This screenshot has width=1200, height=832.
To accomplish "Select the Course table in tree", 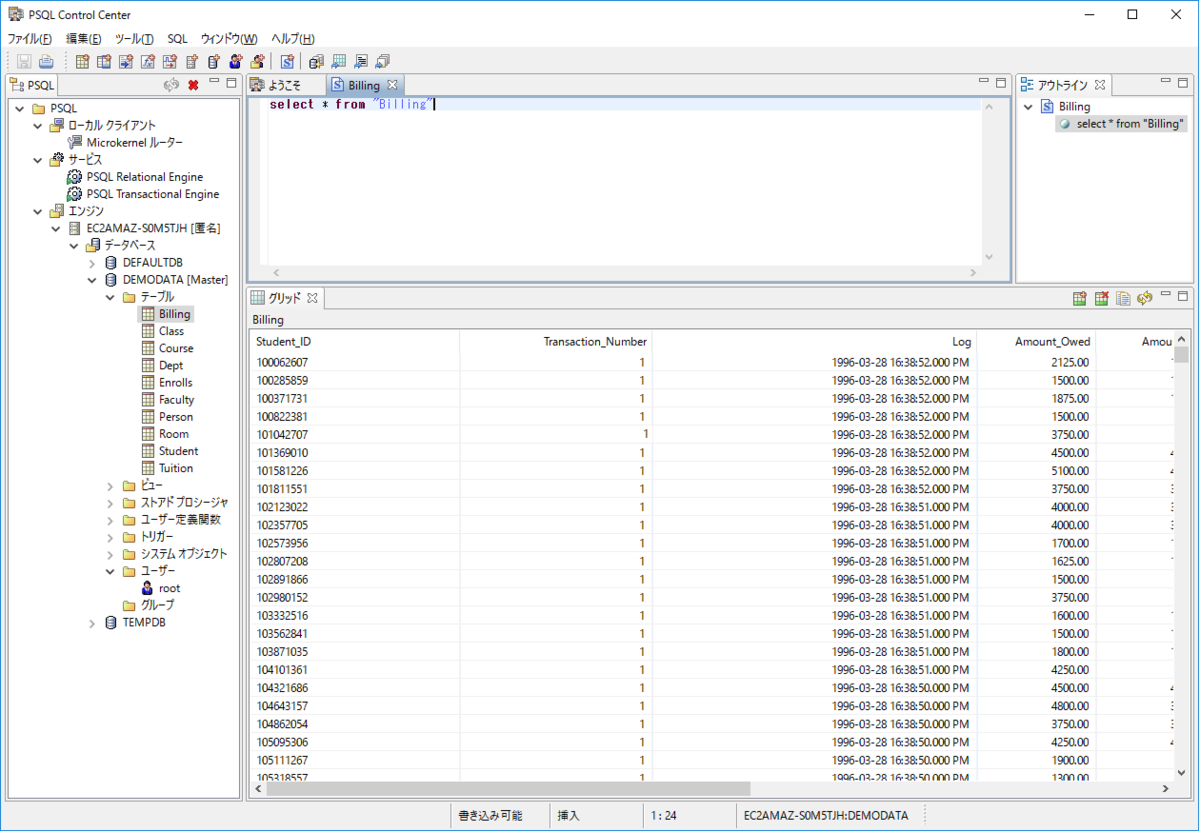I will point(176,348).
